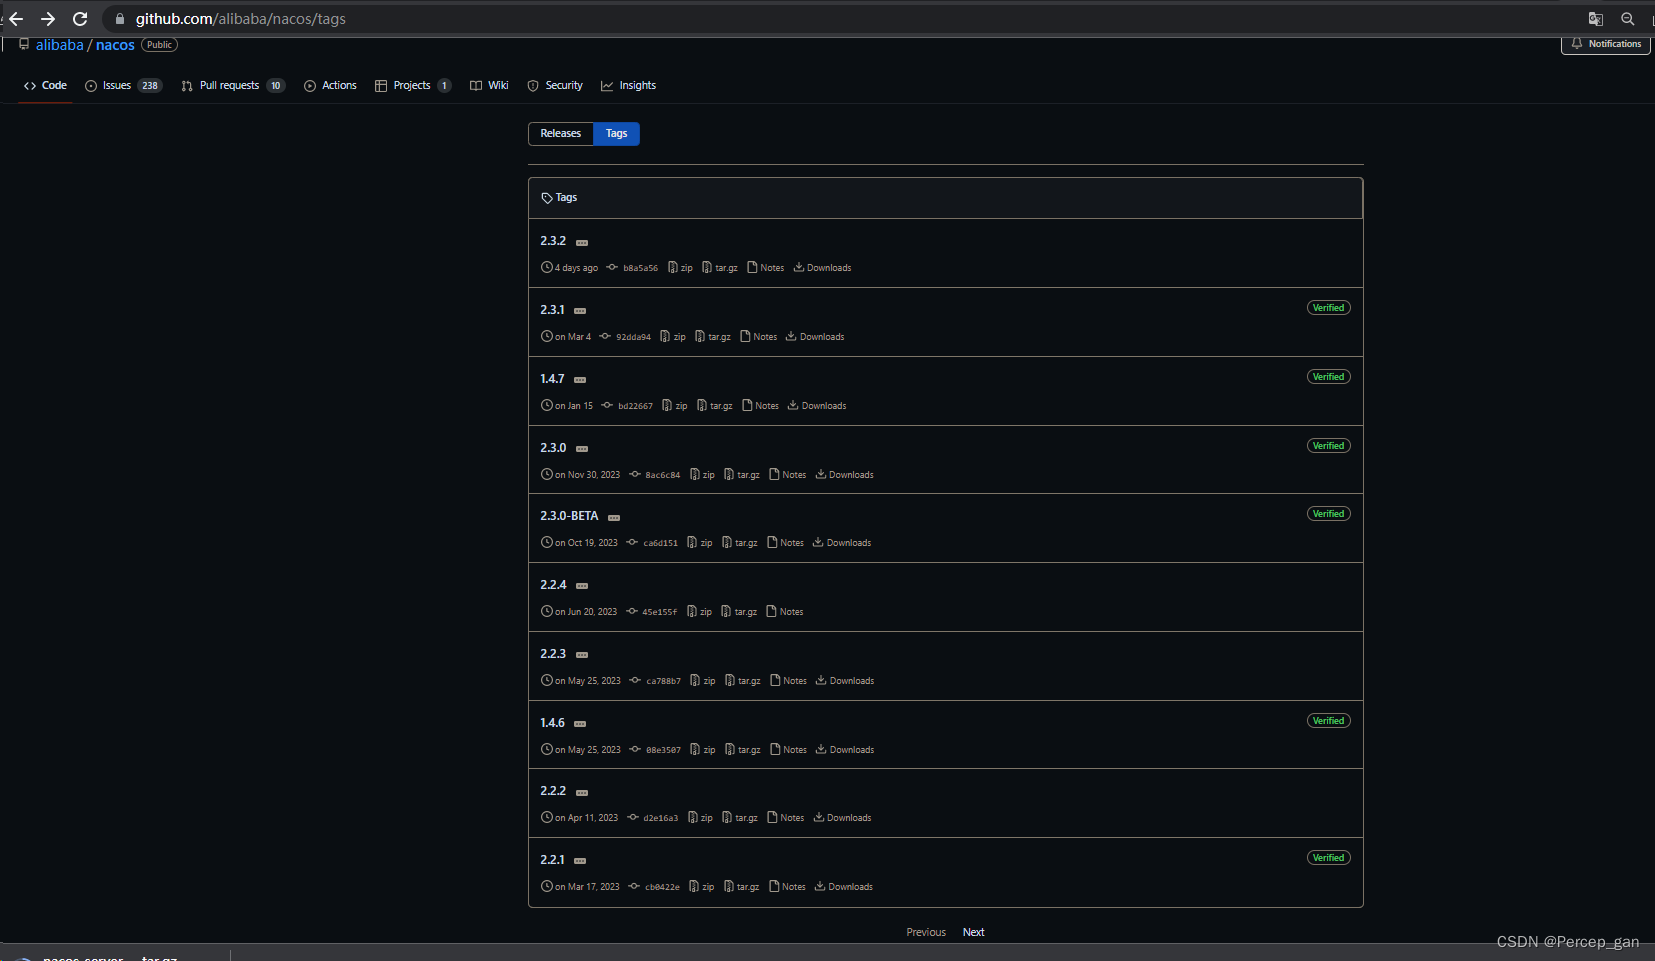Open Downloads for tag 2.3.2
The image size is (1655, 961).
(823, 268)
